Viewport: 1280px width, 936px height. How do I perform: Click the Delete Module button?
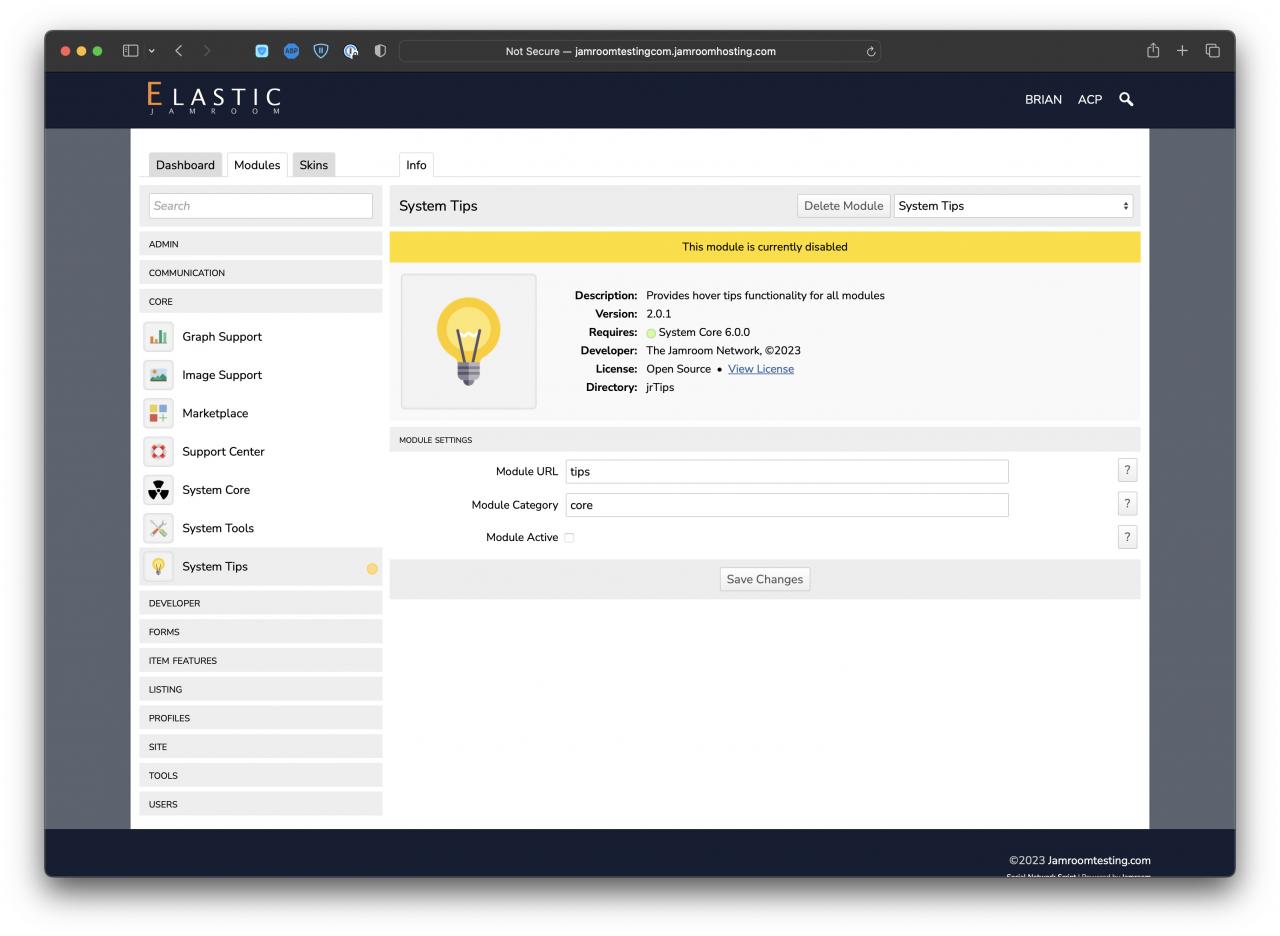pyautogui.click(x=843, y=206)
